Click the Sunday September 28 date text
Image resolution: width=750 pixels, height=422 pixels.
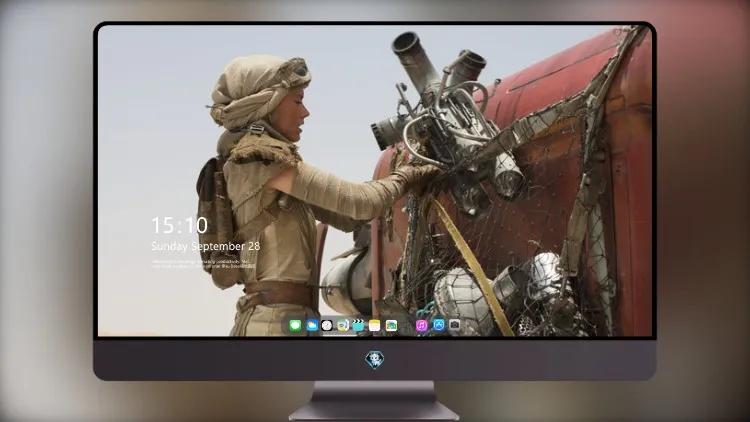(x=206, y=246)
